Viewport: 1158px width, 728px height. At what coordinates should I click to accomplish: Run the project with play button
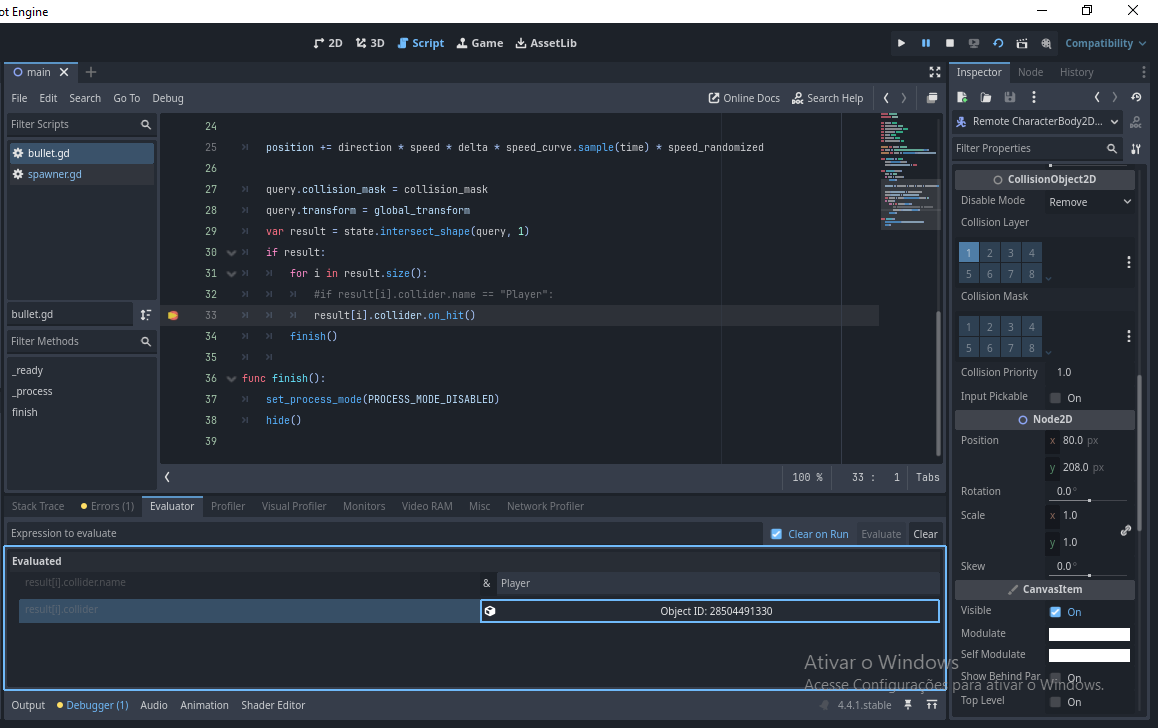click(x=901, y=44)
